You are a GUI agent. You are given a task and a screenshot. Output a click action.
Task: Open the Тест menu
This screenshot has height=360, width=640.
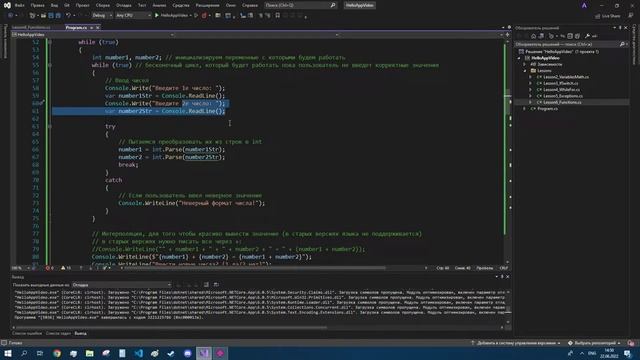(x=142, y=5)
